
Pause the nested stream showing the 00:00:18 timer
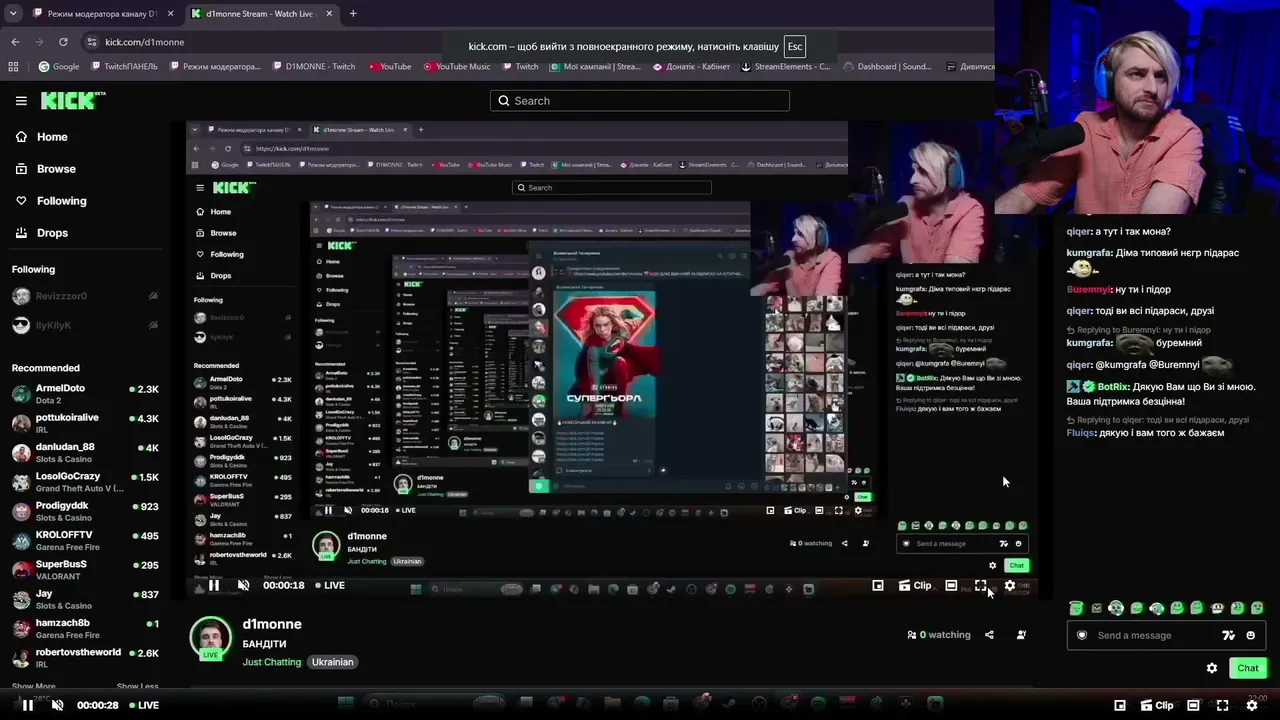pyautogui.click(x=214, y=585)
